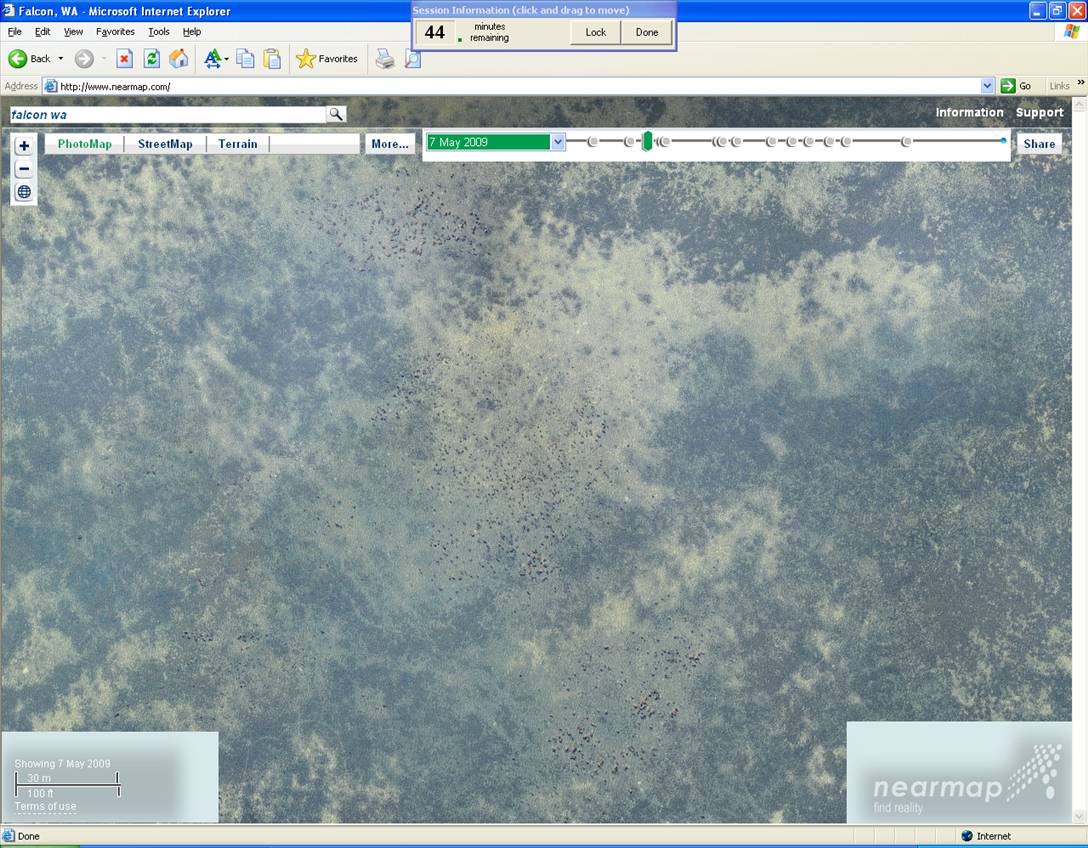
Task: Expand the address bar history dropdown
Action: click(x=988, y=86)
